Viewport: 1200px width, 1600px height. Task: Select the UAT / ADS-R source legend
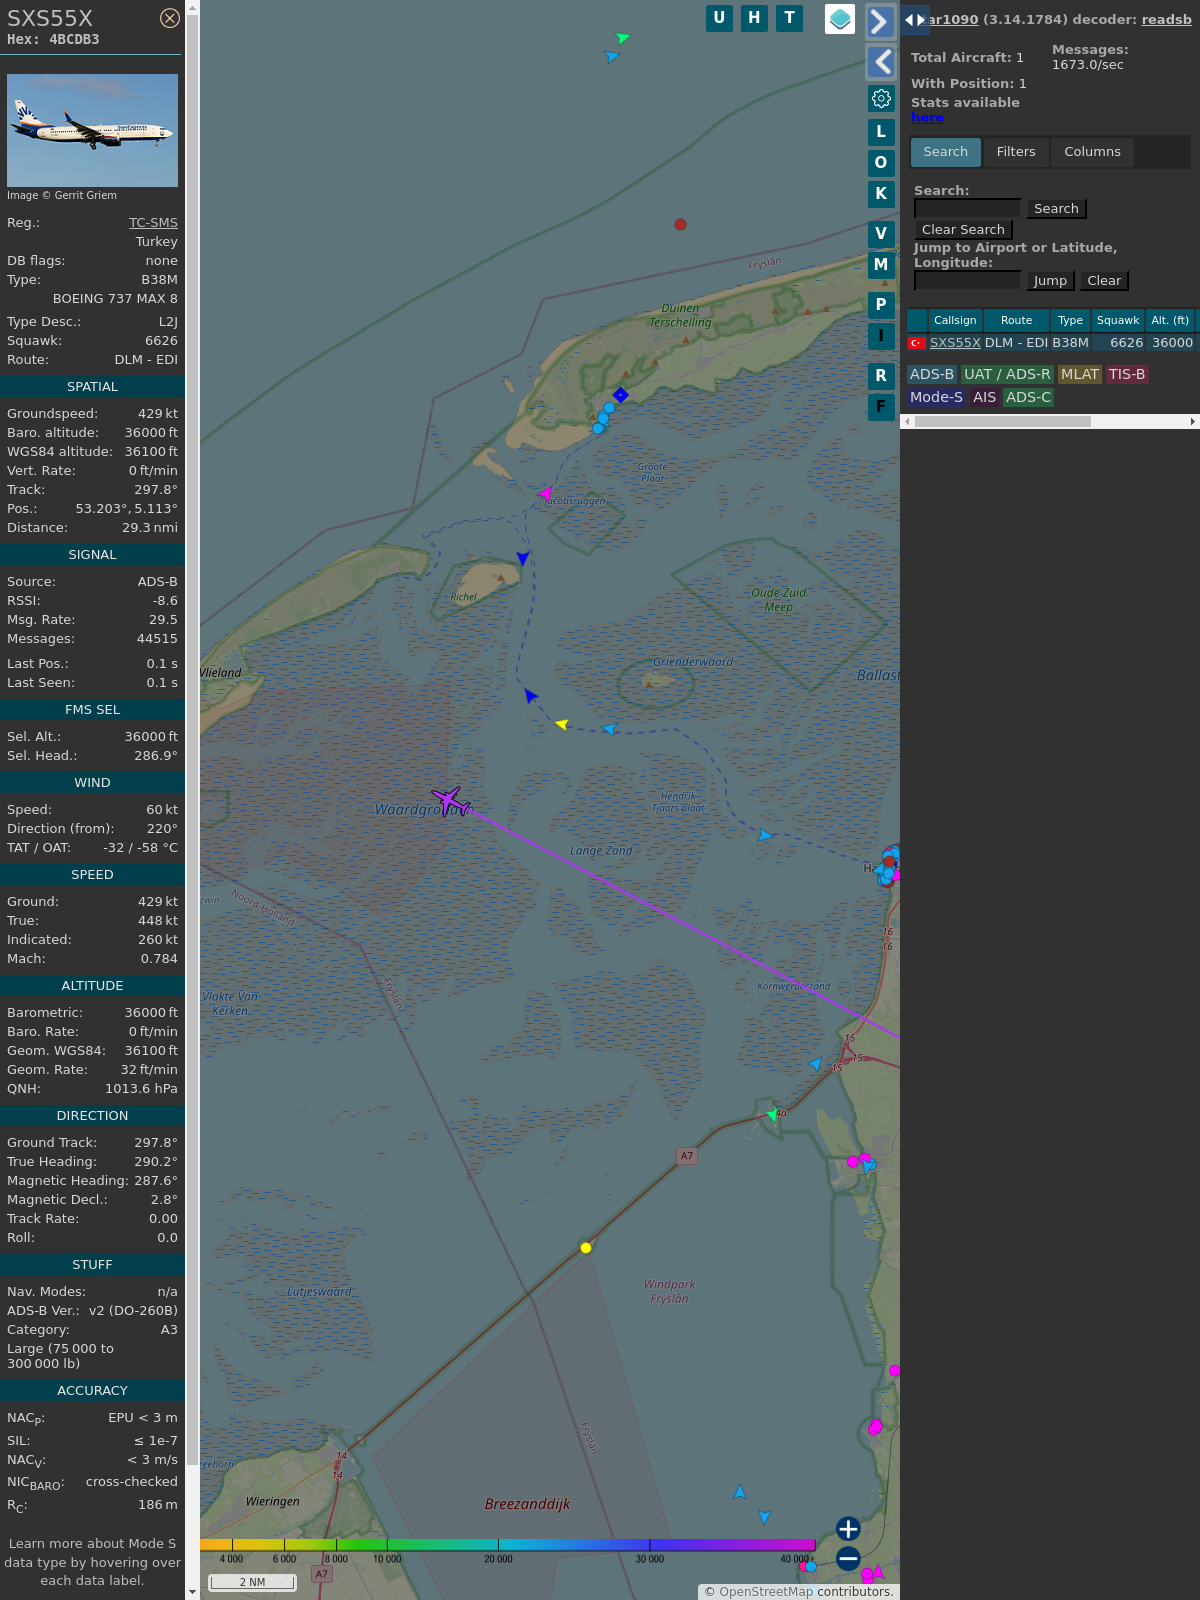tap(1007, 374)
